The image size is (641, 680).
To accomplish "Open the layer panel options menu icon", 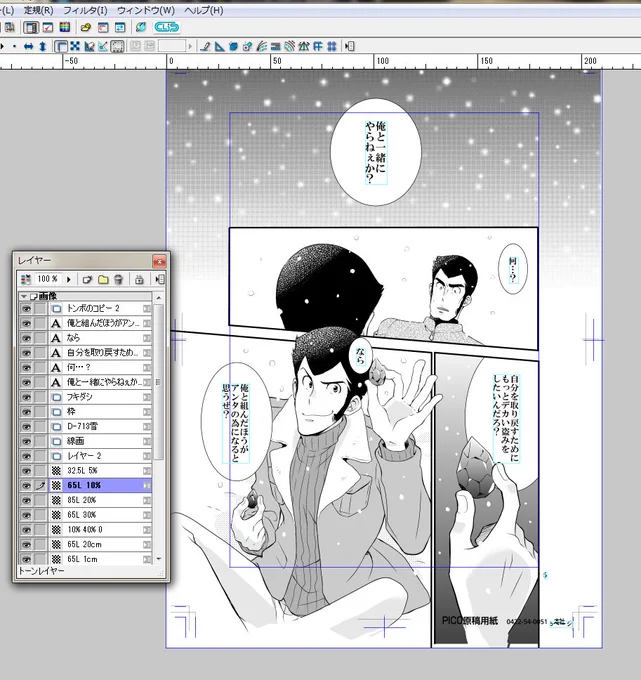I will pos(160,279).
